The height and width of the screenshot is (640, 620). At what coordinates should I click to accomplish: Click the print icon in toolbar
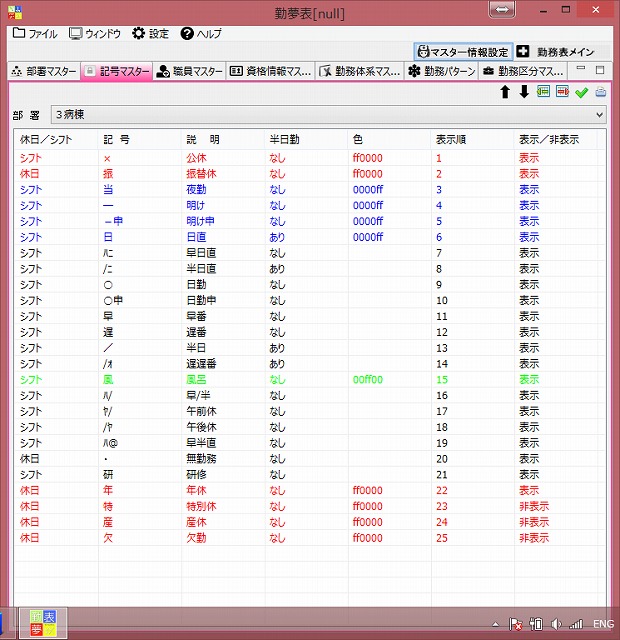tap(600, 92)
